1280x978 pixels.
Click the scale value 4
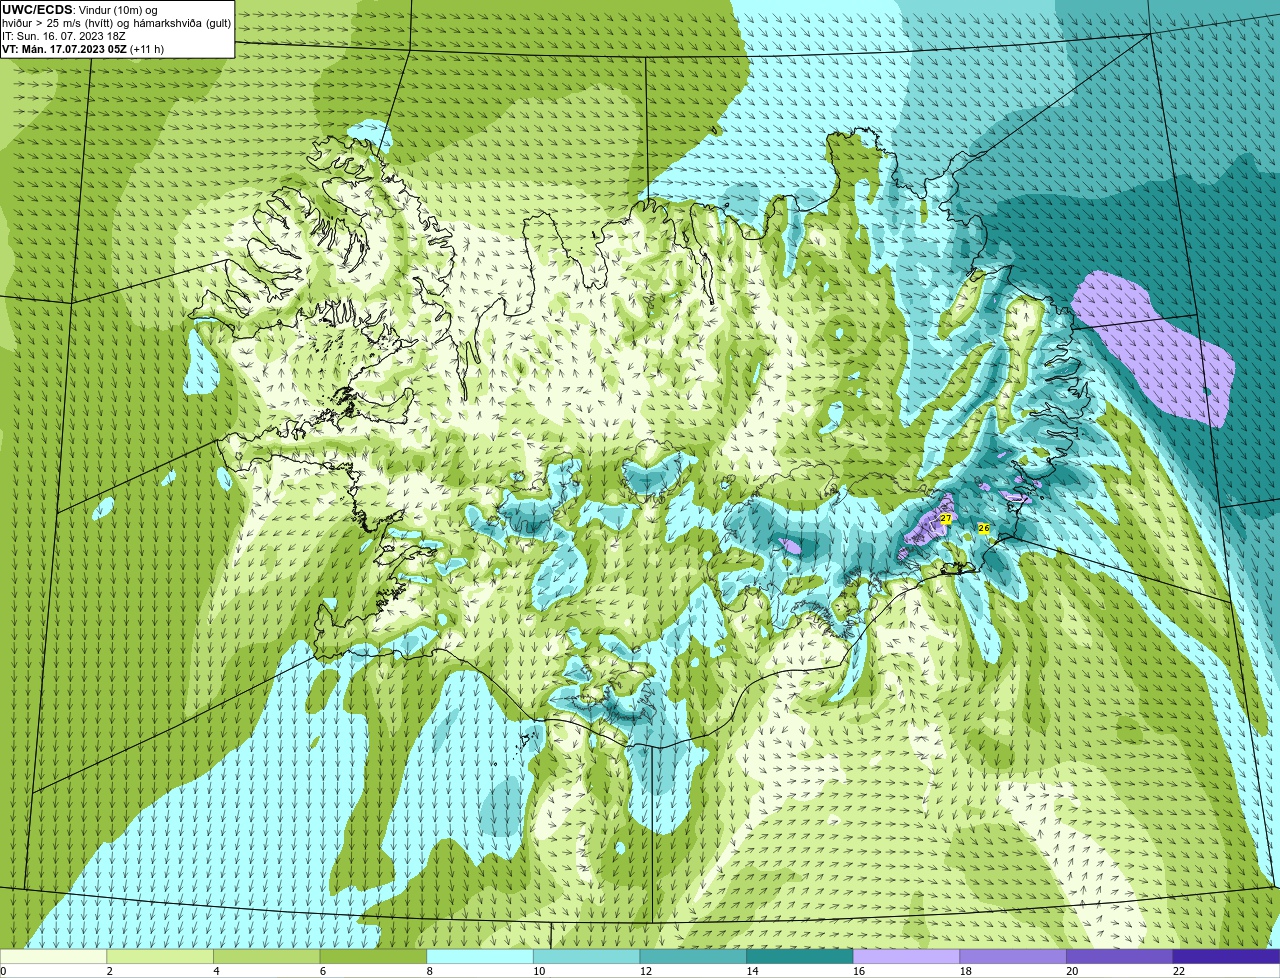click(216, 971)
